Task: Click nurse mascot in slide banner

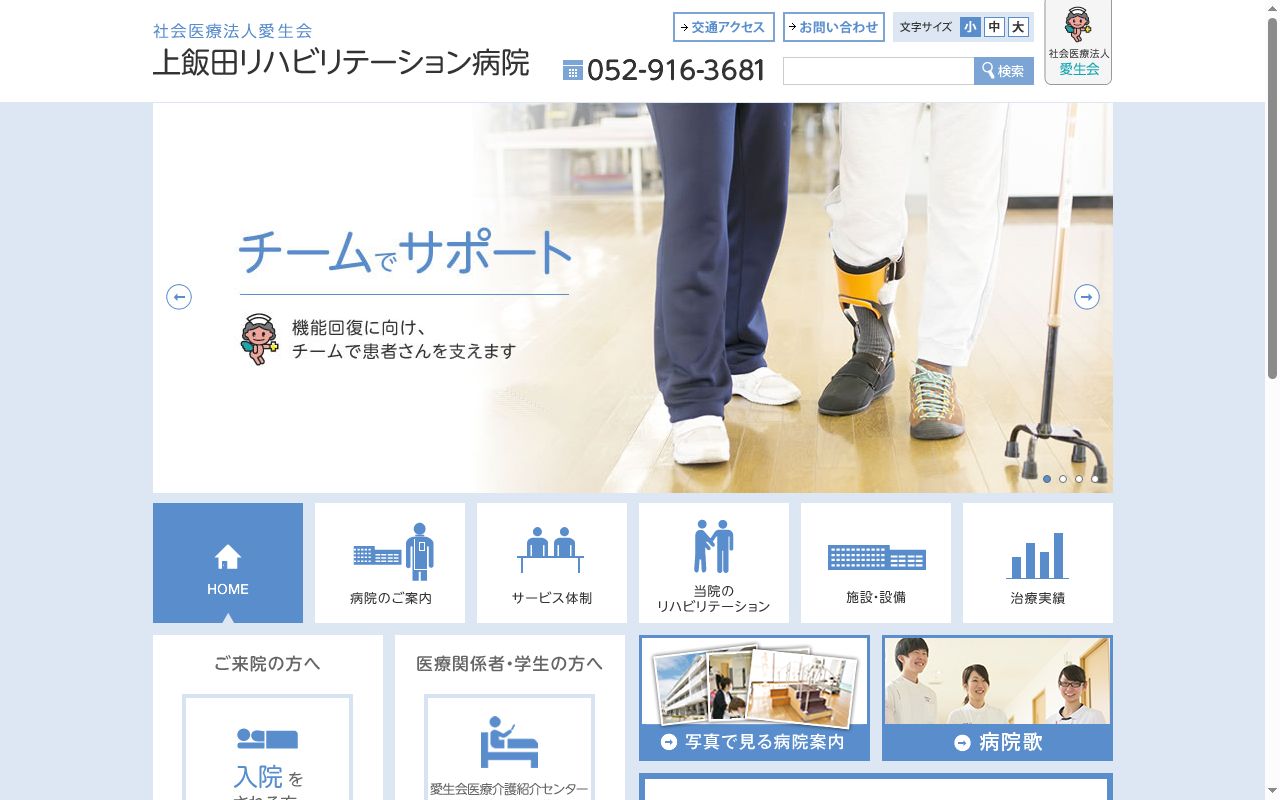Action: (259, 339)
